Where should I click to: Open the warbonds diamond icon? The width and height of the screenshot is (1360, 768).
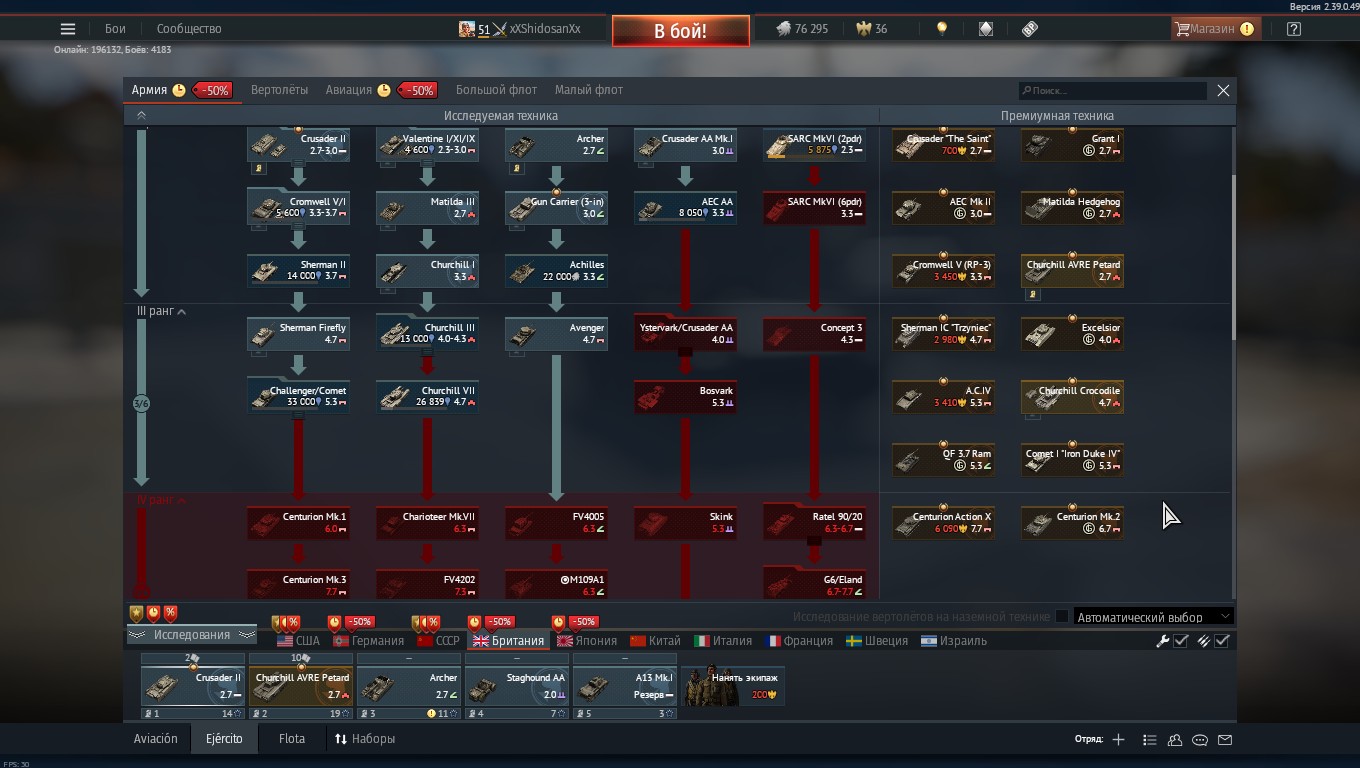pos(985,29)
